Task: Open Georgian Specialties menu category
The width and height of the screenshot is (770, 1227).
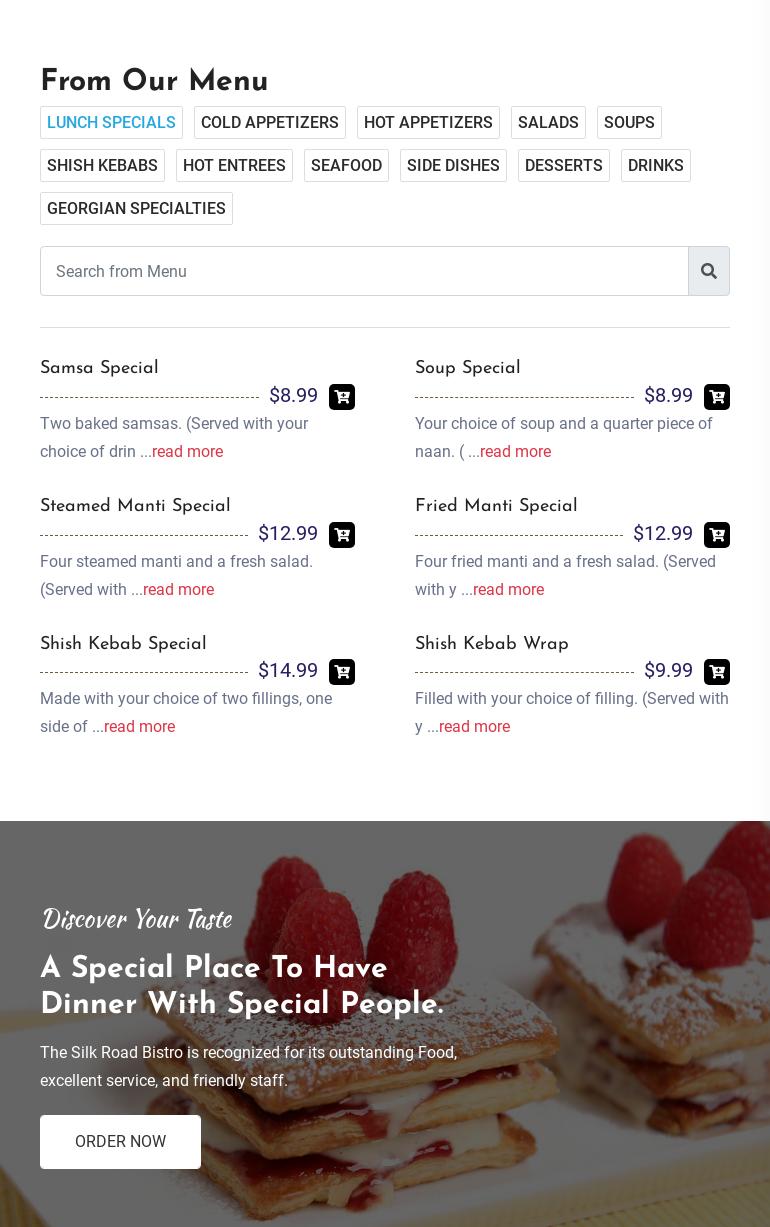Action: 136,208
